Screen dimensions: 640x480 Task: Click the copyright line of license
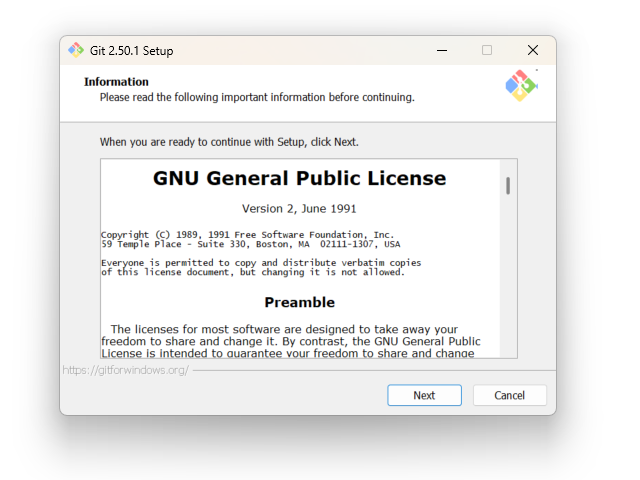(247, 235)
